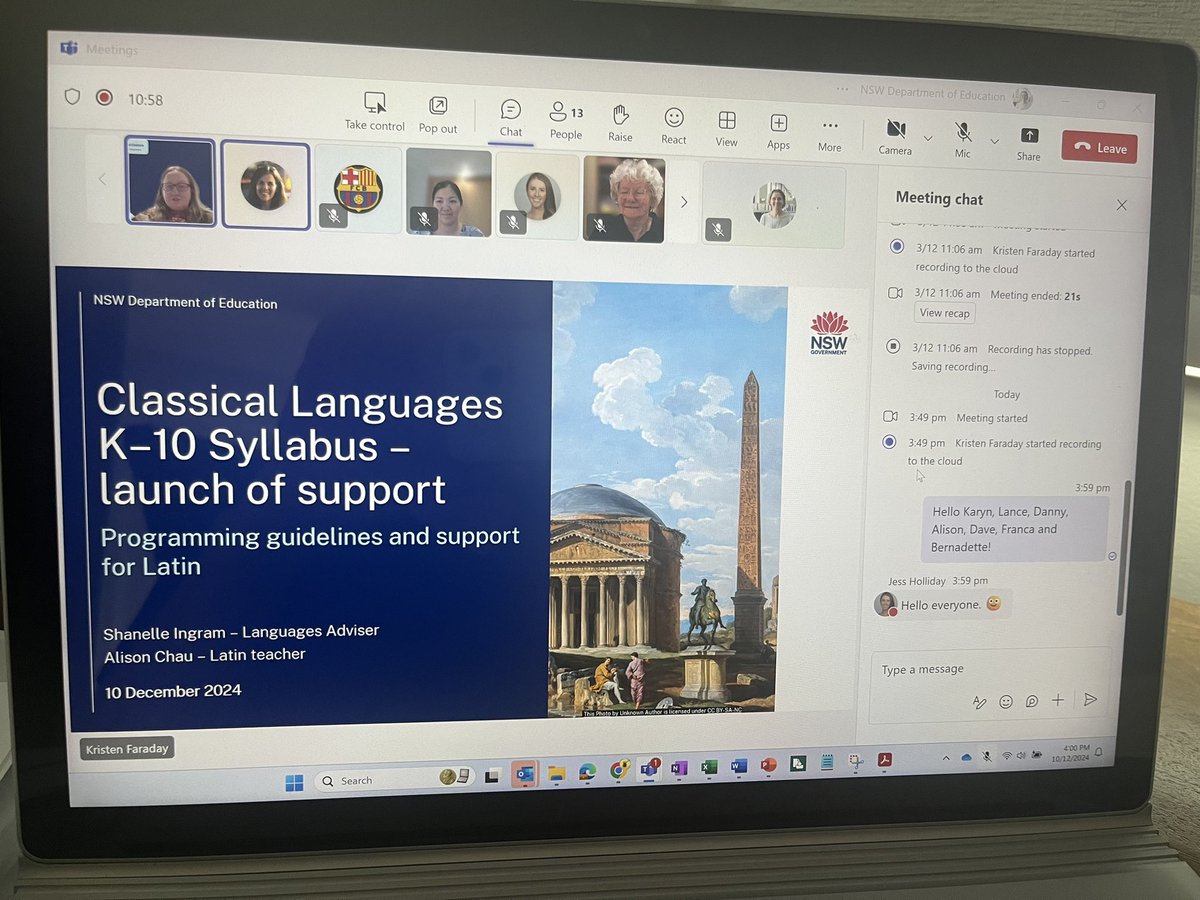Click the muted microphone tray icon
This screenshot has height=900, width=1200.
(x=987, y=757)
